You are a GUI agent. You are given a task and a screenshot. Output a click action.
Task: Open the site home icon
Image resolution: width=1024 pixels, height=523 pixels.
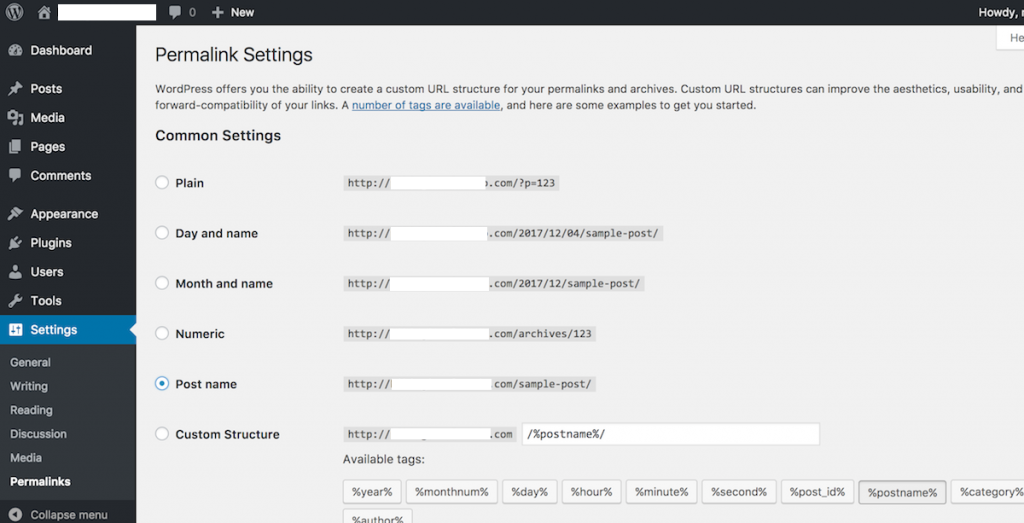pos(44,12)
